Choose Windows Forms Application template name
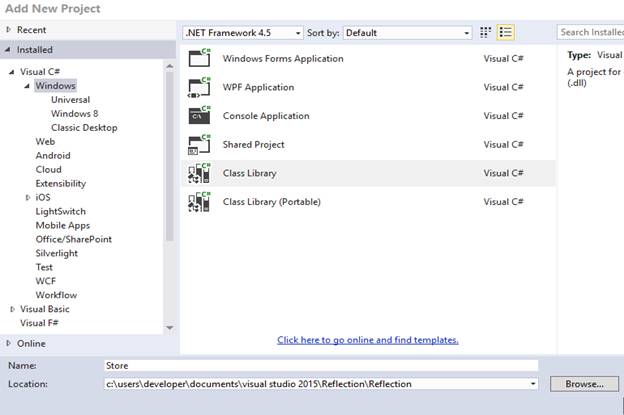 283,58
